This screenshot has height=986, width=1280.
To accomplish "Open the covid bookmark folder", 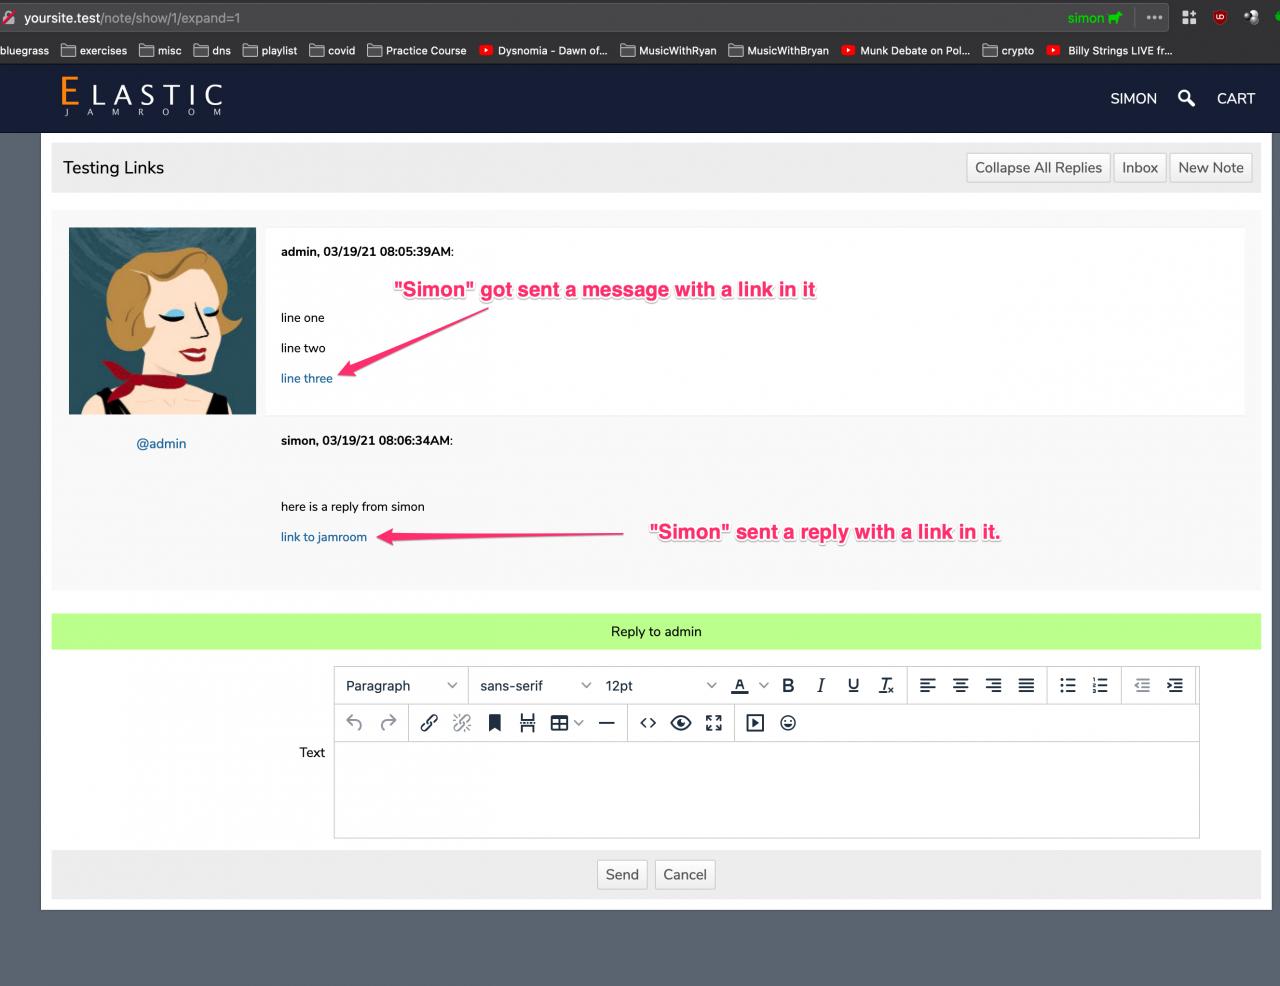I will (x=332, y=50).
